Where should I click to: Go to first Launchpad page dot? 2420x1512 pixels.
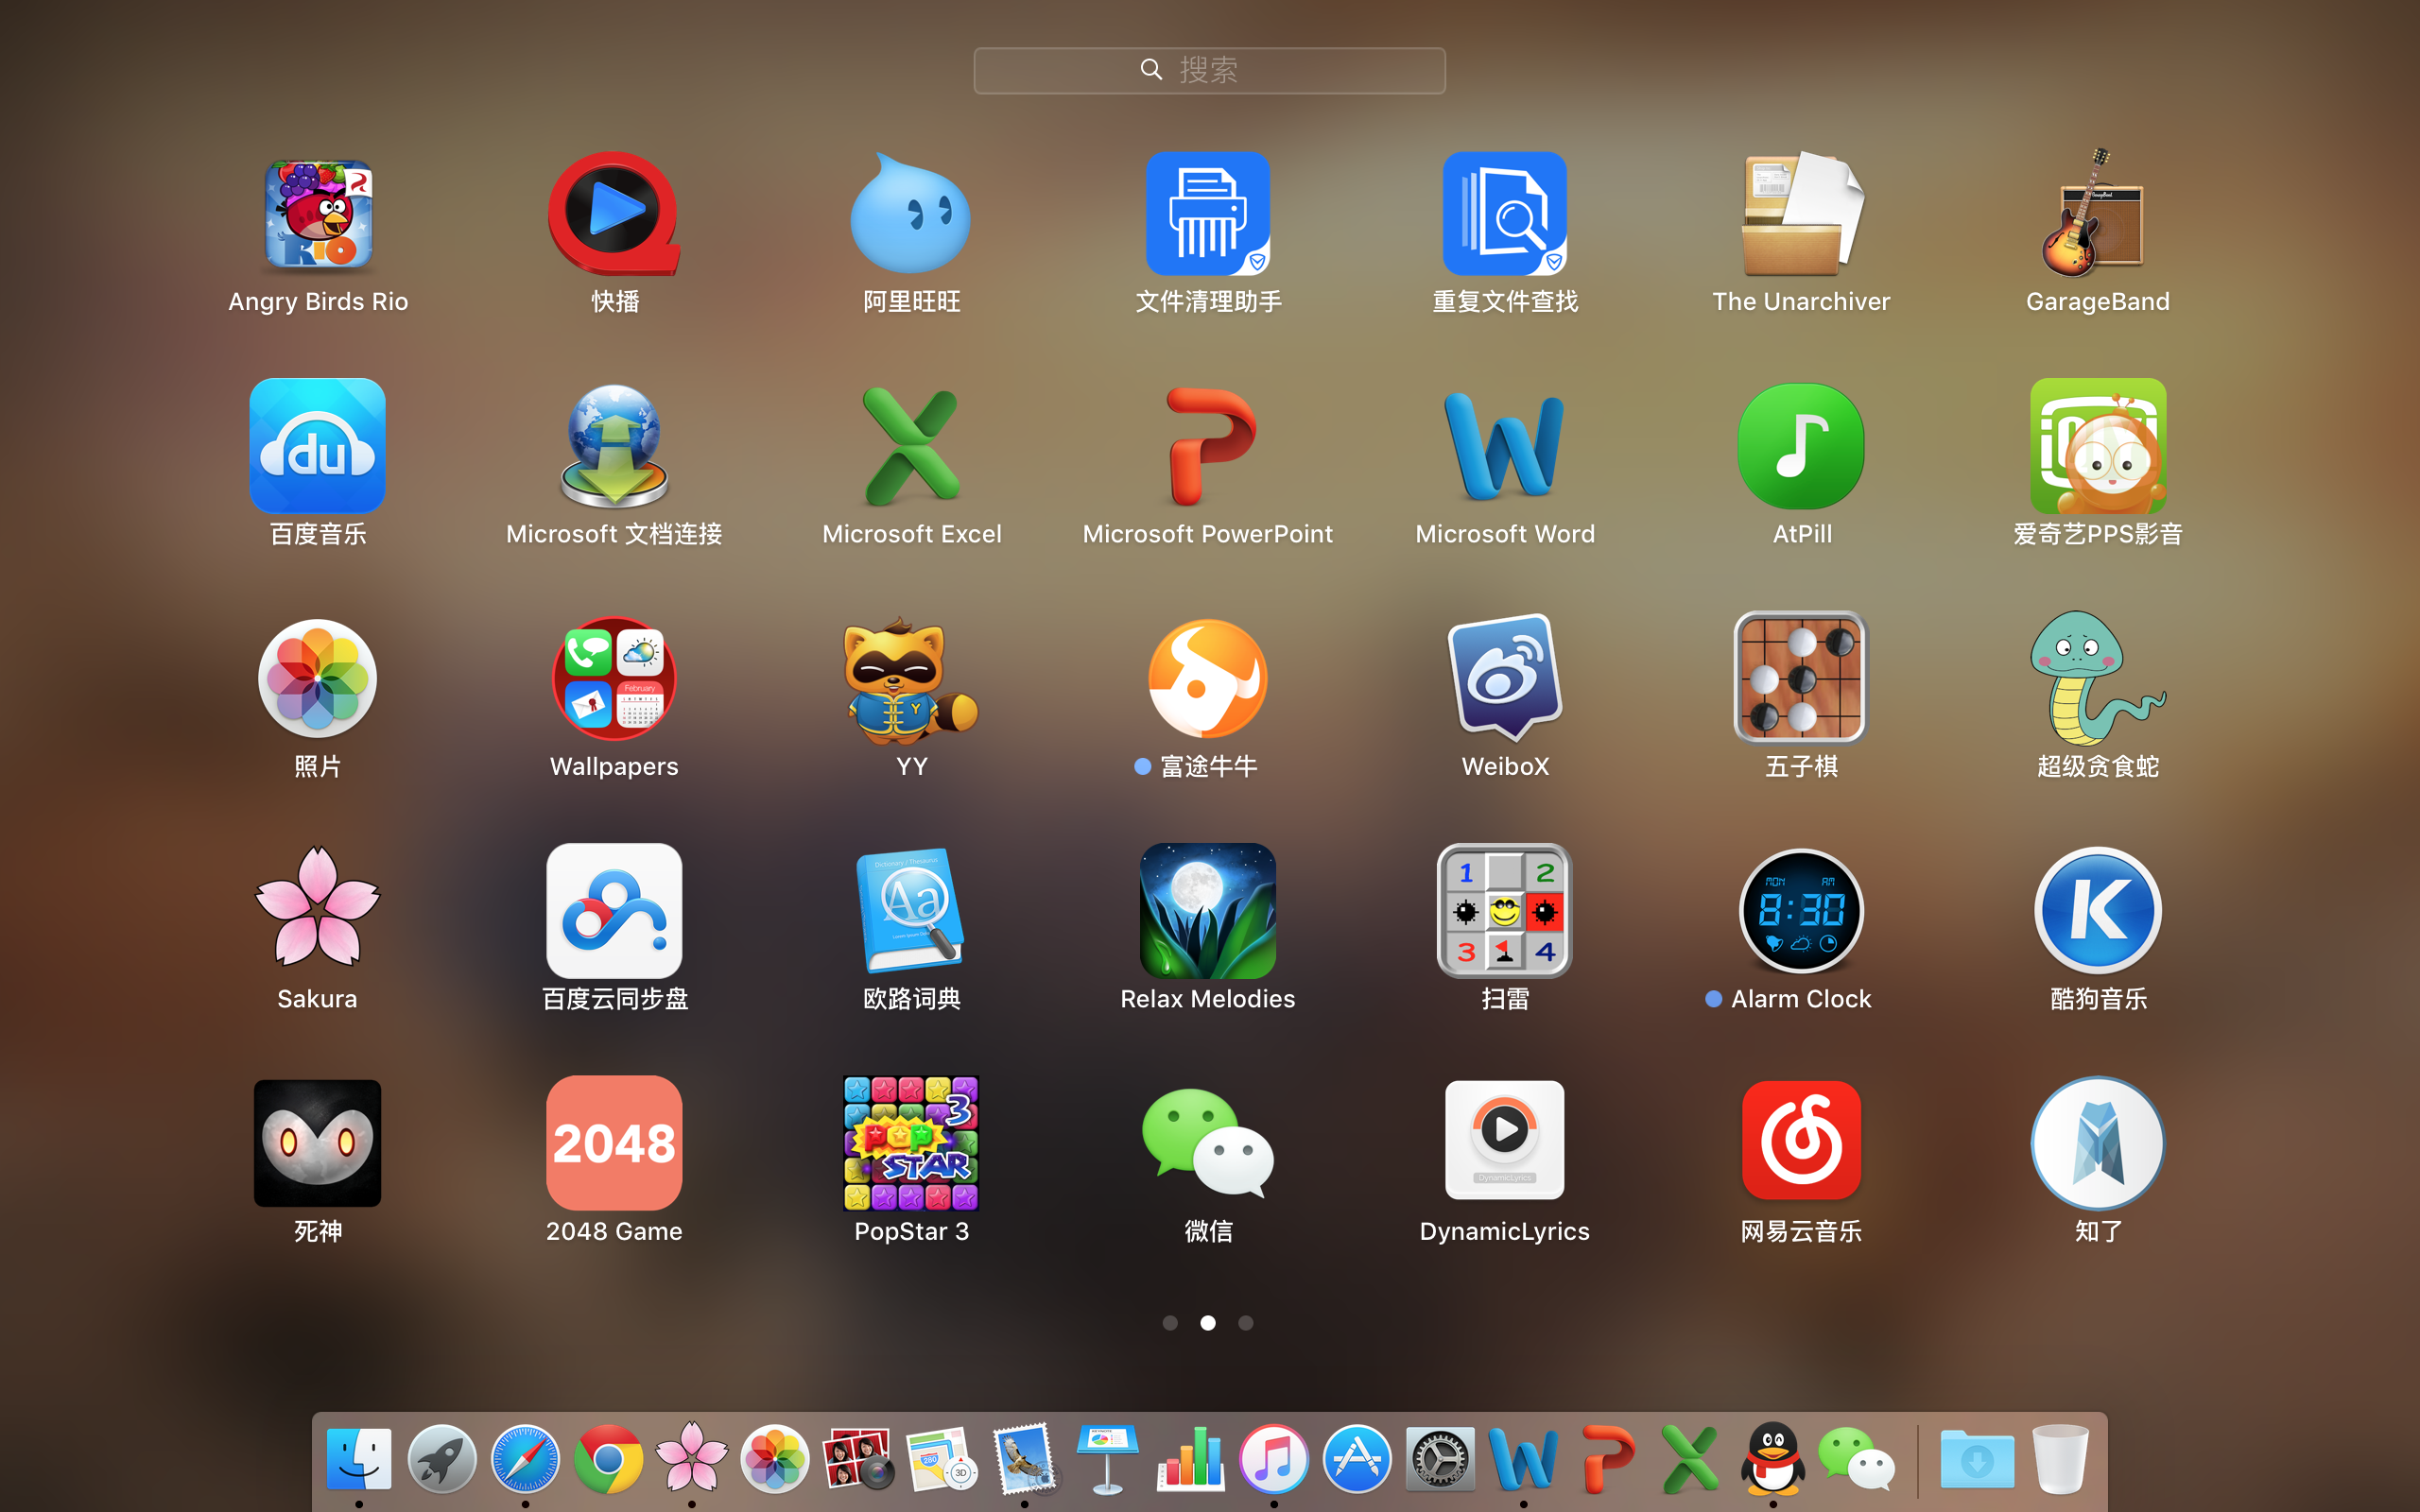(1170, 1323)
